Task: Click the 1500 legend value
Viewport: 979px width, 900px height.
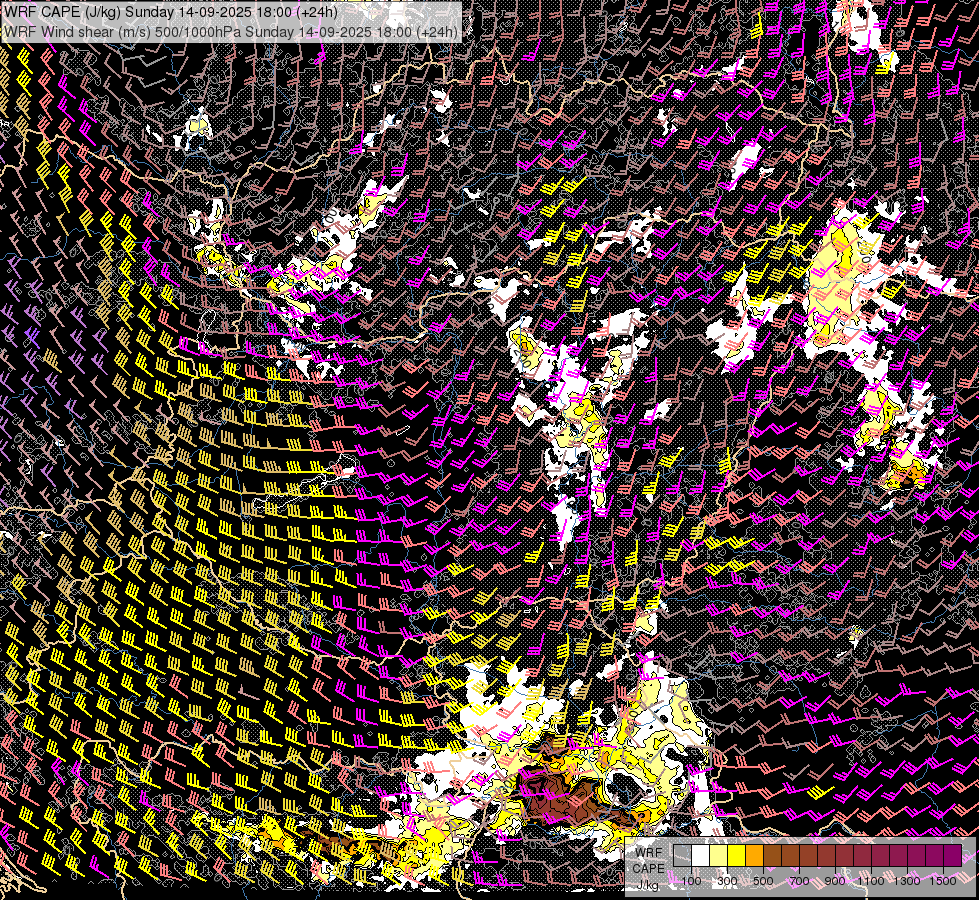Action: click(943, 881)
